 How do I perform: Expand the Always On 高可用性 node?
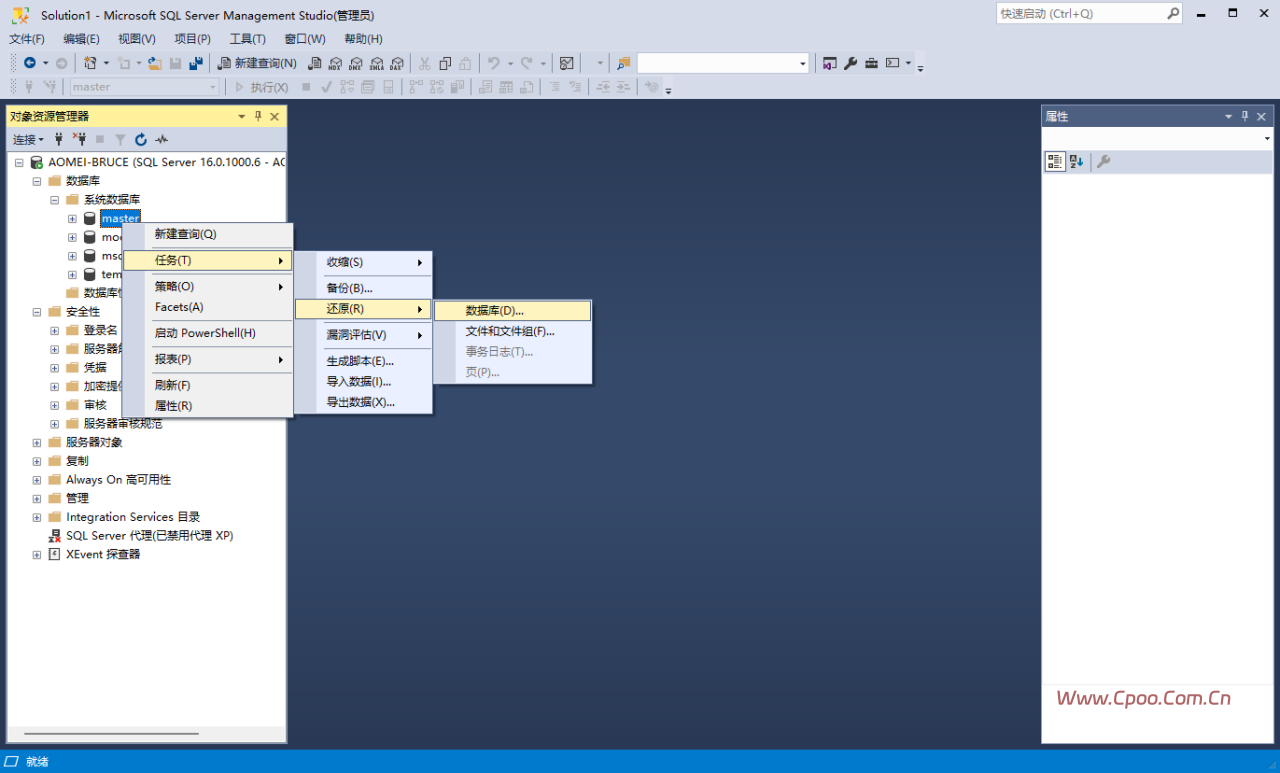tap(37, 480)
